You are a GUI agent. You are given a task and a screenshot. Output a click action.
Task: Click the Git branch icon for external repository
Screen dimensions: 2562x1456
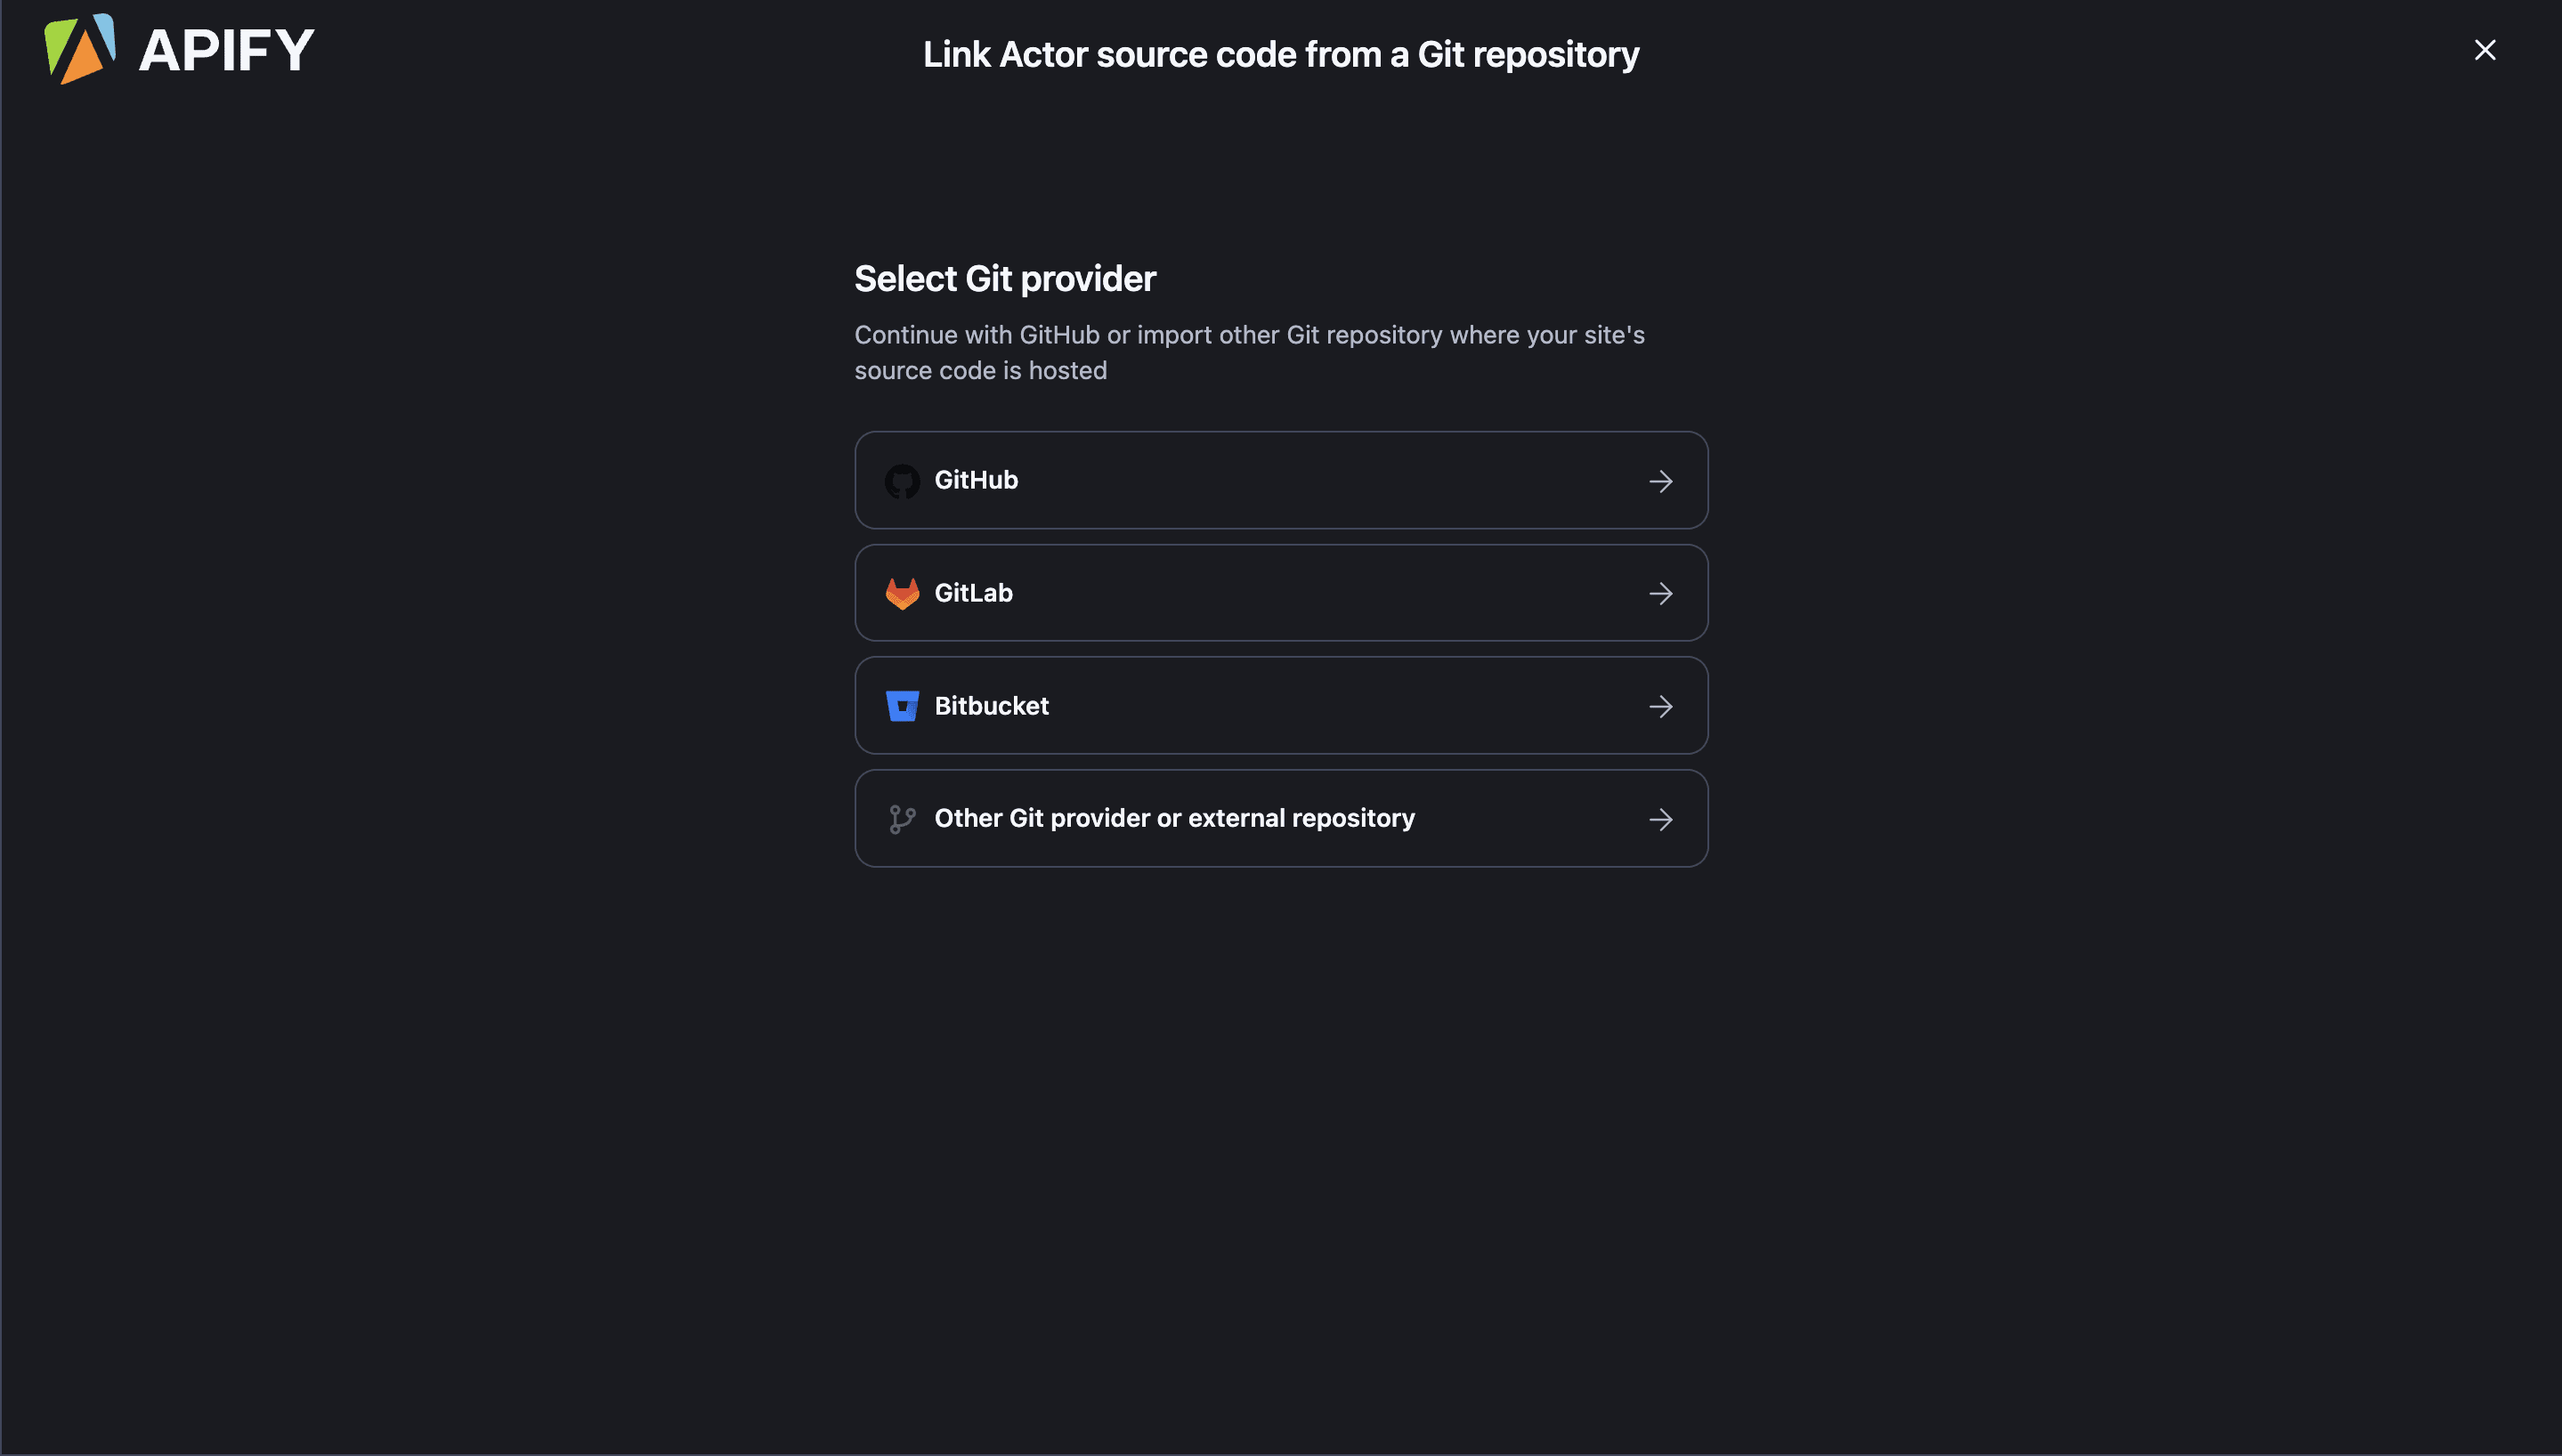coord(903,818)
